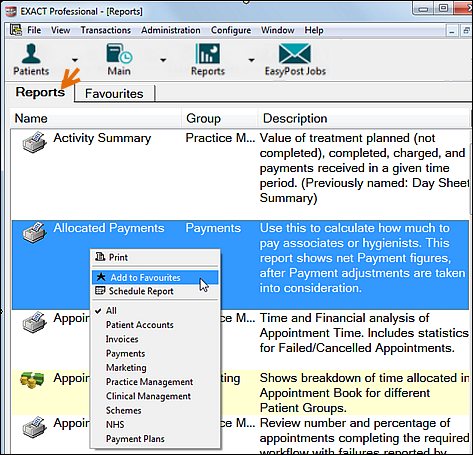Screen dimensions: 473x455
Task: Filter reports by Marketing
Action: (x=155, y=367)
